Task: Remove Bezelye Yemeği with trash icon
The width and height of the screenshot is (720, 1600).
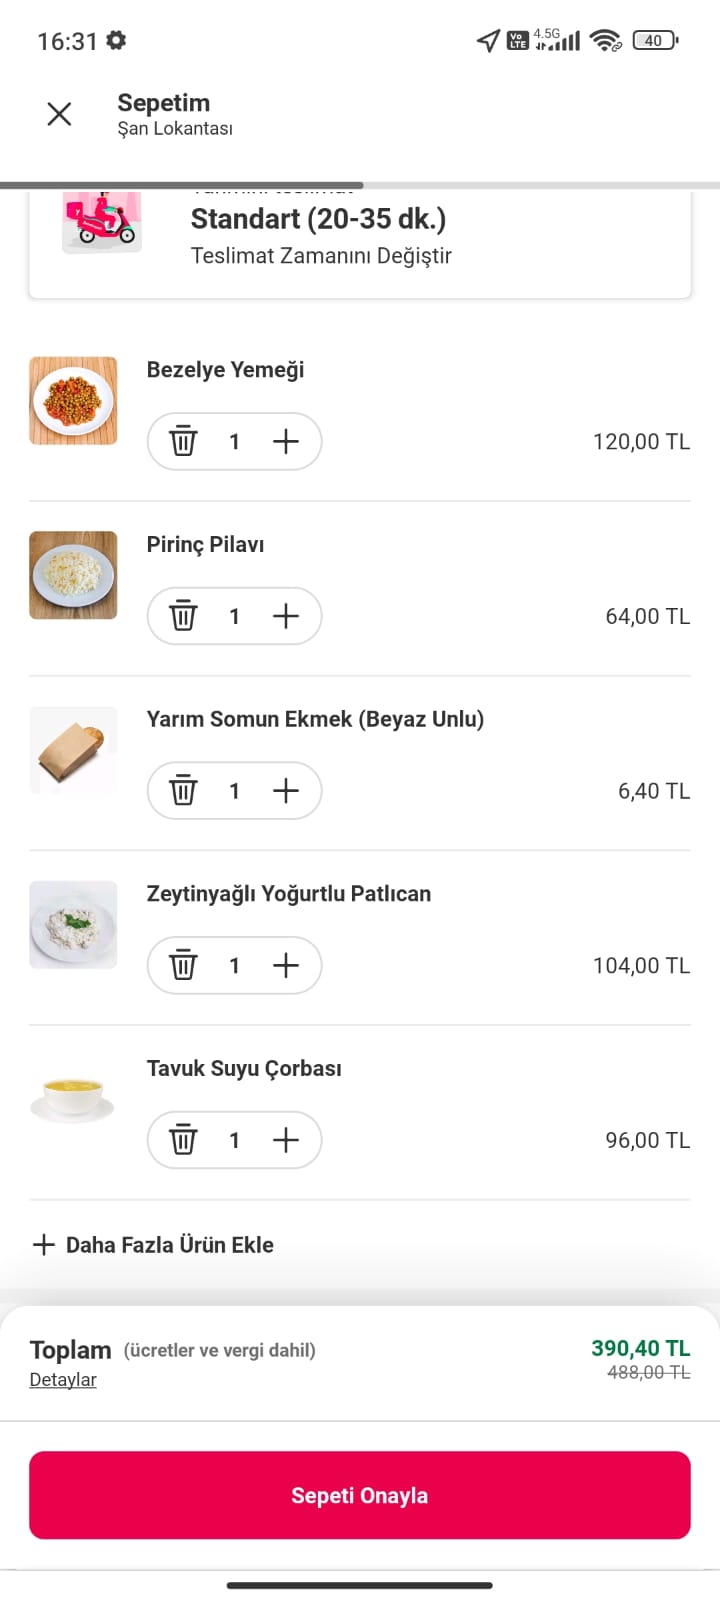Action: click(183, 441)
